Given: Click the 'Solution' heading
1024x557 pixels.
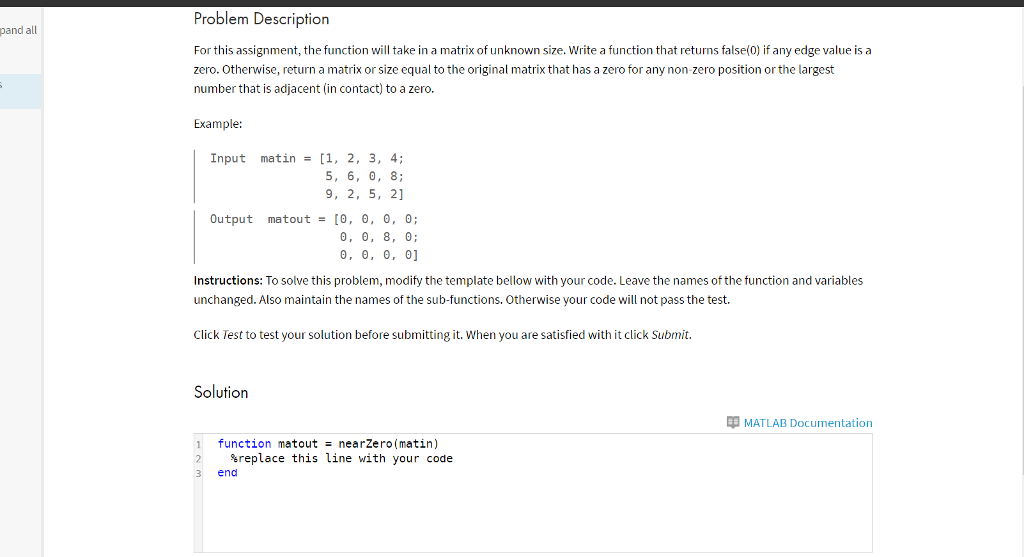Looking at the screenshot, I should tap(221, 392).
